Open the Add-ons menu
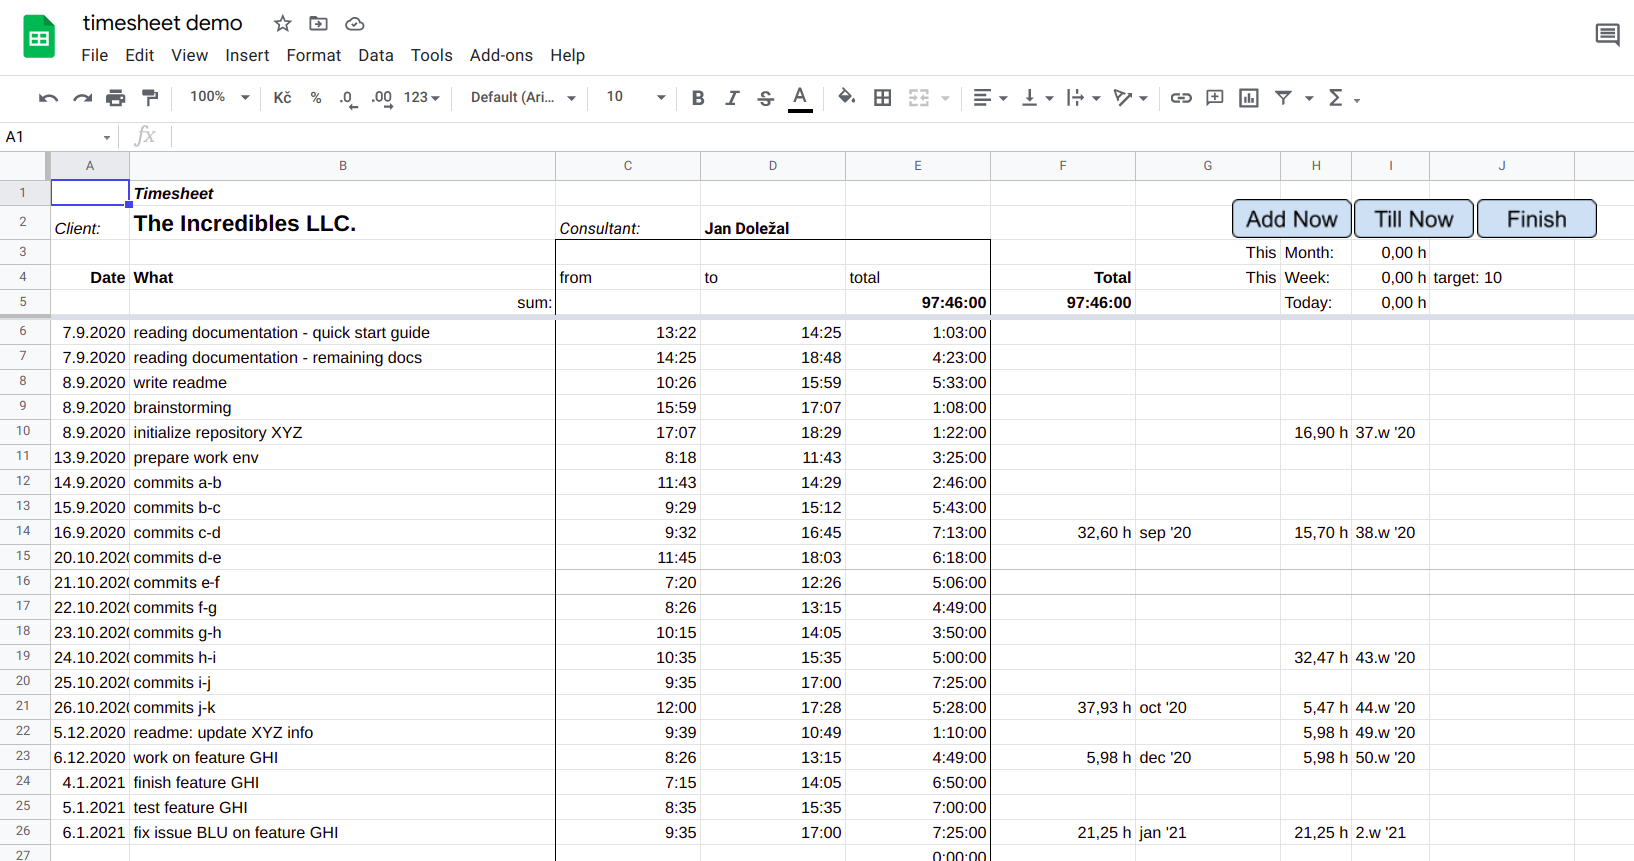The image size is (1634, 861). click(x=501, y=55)
